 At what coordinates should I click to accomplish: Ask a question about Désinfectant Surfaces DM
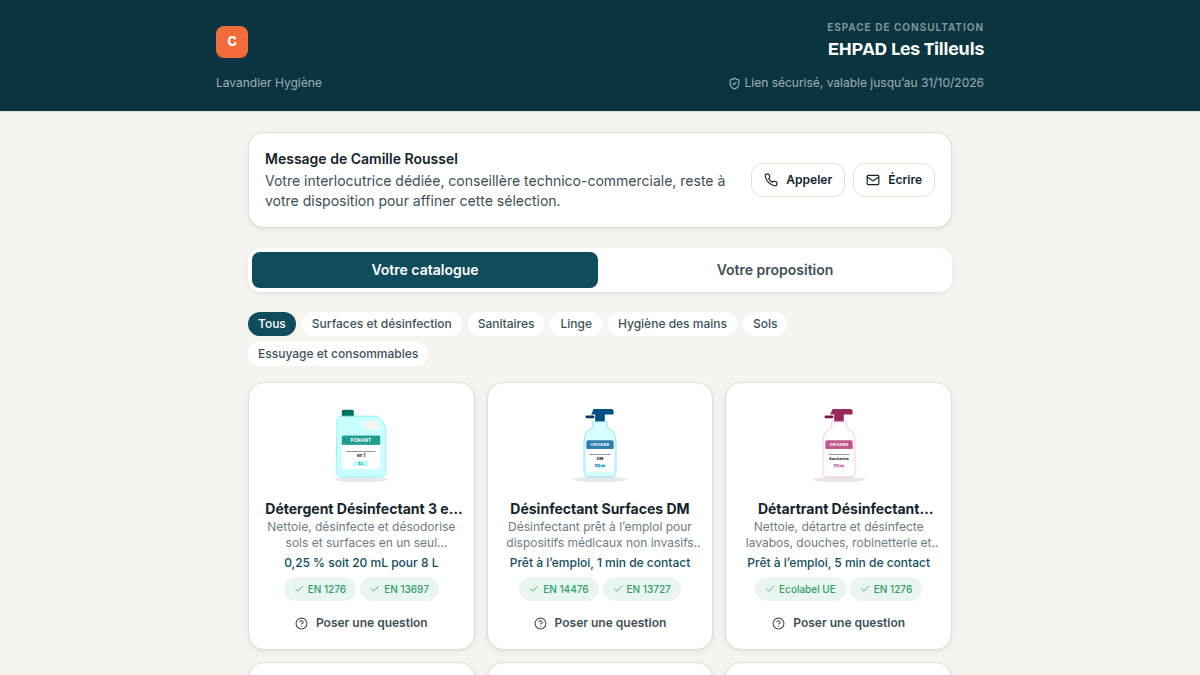click(x=600, y=623)
